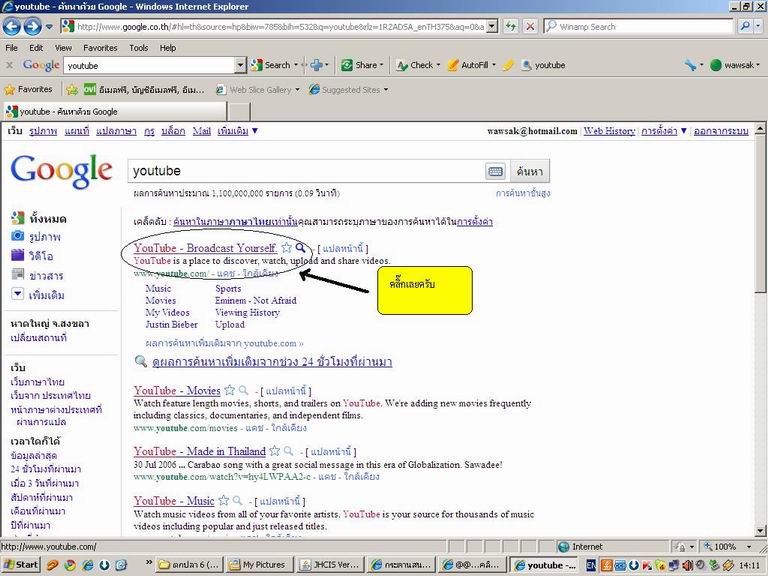This screenshot has height=576, width=768.
Task: Click the Eminem - Not Afraid sitelink
Action: 256,300
